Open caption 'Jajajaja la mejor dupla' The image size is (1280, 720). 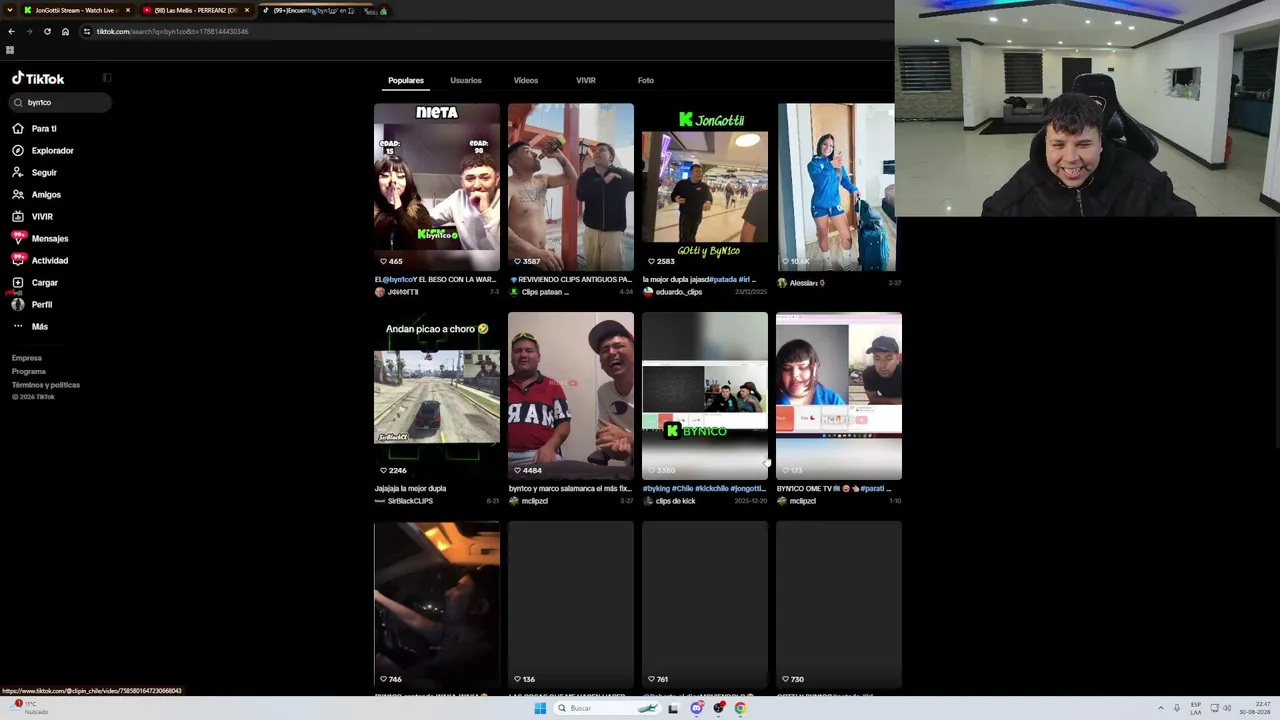tap(411, 489)
